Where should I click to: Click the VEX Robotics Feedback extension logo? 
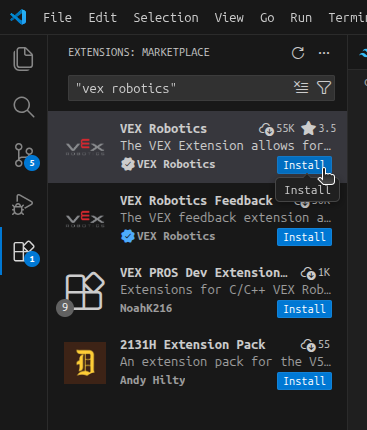(85, 219)
